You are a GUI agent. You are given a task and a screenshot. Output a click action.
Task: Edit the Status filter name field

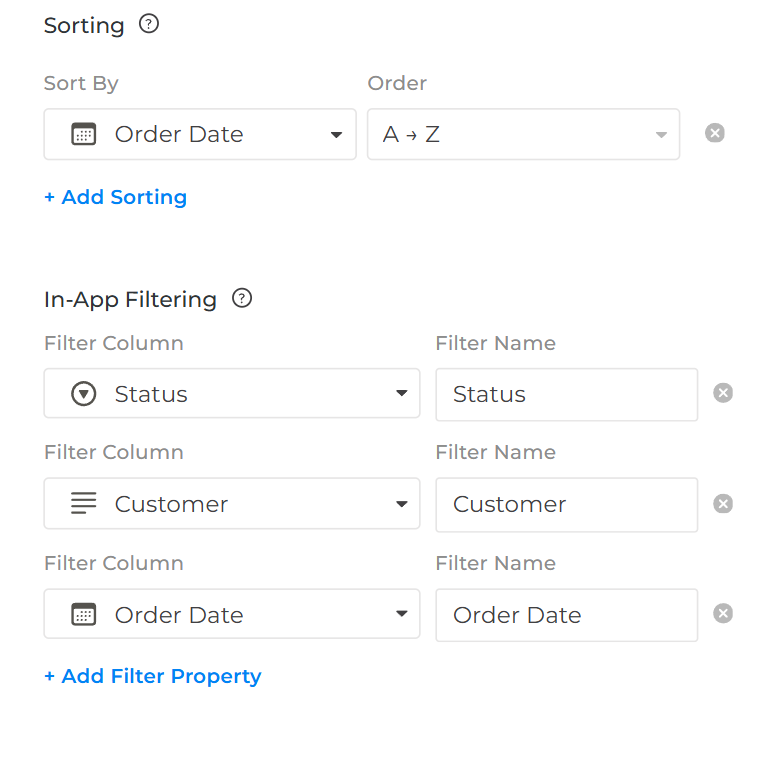coord(566,394)
